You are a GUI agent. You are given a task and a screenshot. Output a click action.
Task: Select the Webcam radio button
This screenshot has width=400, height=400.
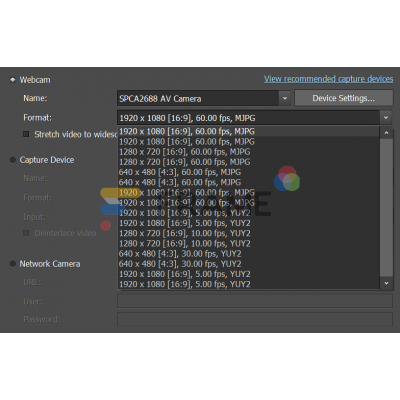pyautogui.click(x=13, y=80)
